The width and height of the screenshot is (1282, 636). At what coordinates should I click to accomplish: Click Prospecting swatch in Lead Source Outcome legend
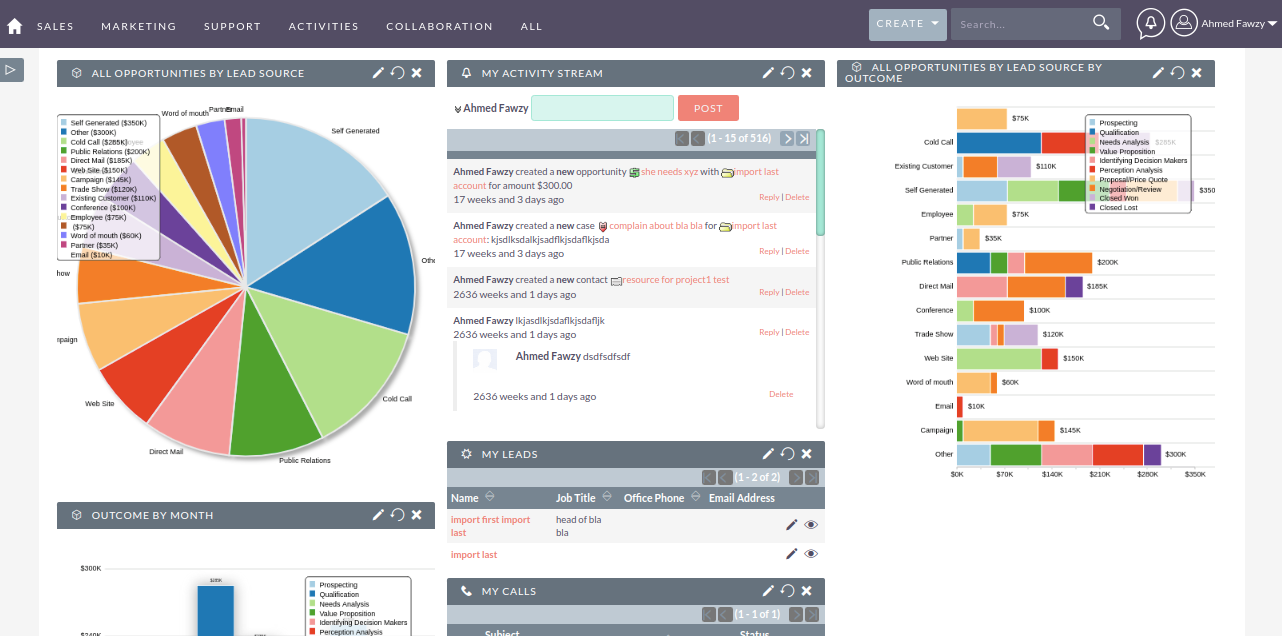click(1092, 123)
